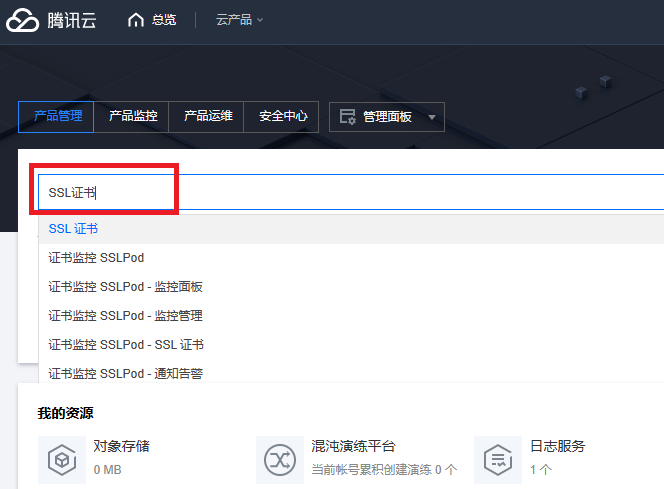Select the 产品管理 tab

tap(58, 116)
